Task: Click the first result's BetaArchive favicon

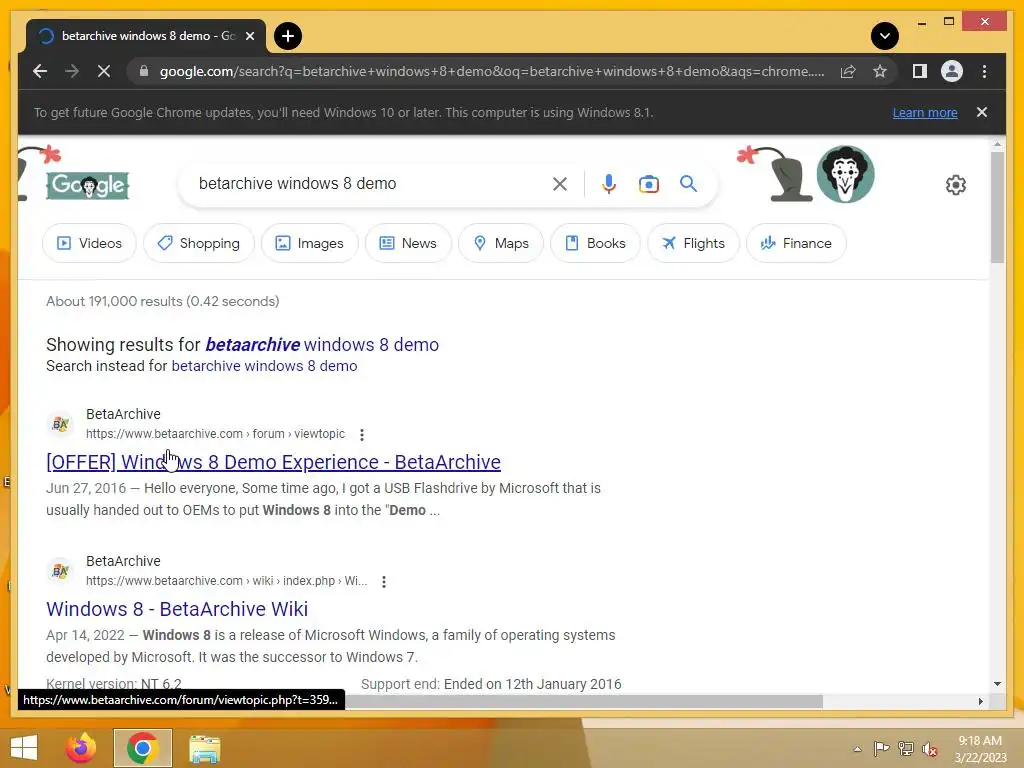Action: click(x=60, y=424)
